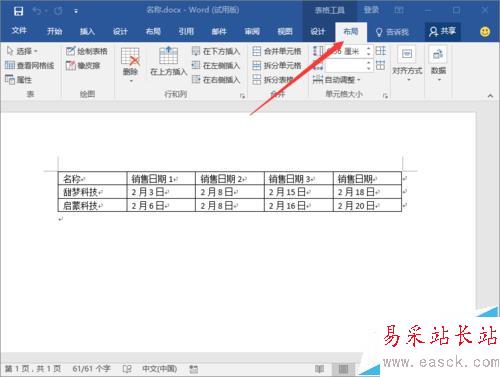Screen dimensions: 500x377
Task: Click the smiley feedback icon
Action: (x=485, y=32)
